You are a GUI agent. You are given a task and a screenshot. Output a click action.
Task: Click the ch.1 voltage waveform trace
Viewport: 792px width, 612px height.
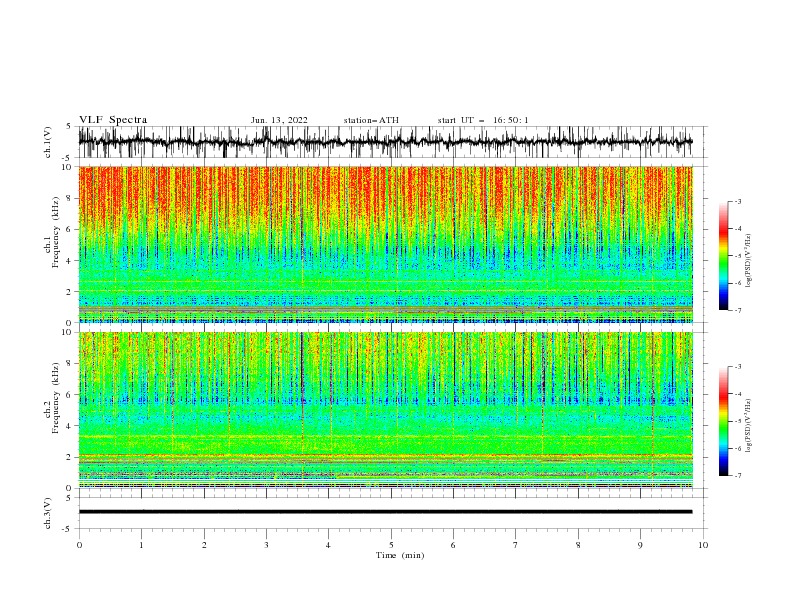[x=385, y=142]
